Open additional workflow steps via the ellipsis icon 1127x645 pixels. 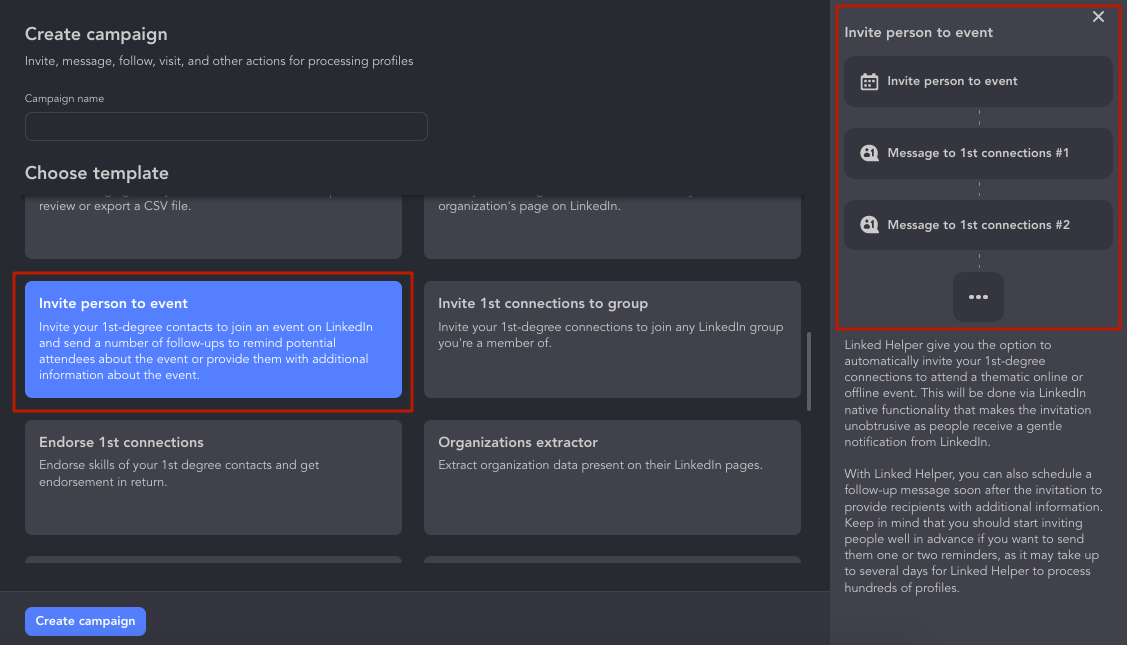tap(978, 296)
